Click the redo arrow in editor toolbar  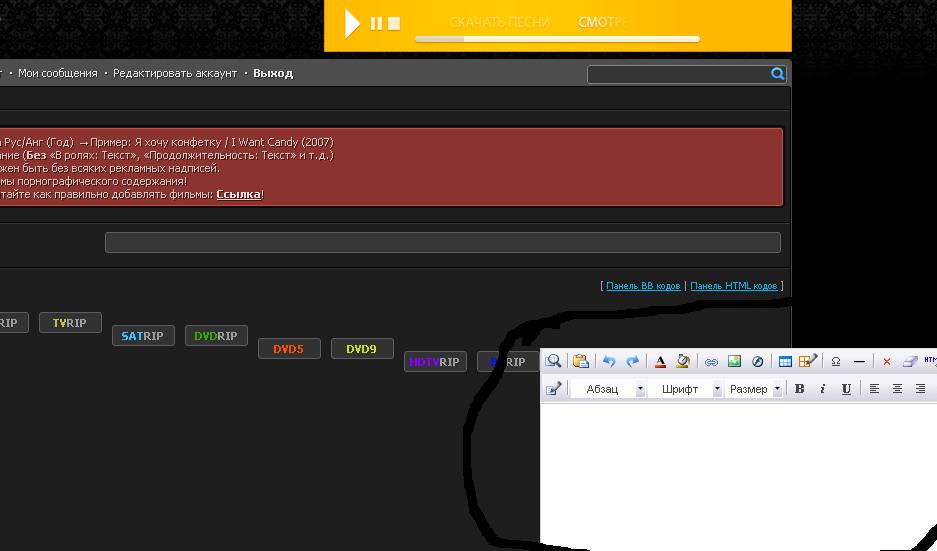pyautogui.click(x=632, y=362)
